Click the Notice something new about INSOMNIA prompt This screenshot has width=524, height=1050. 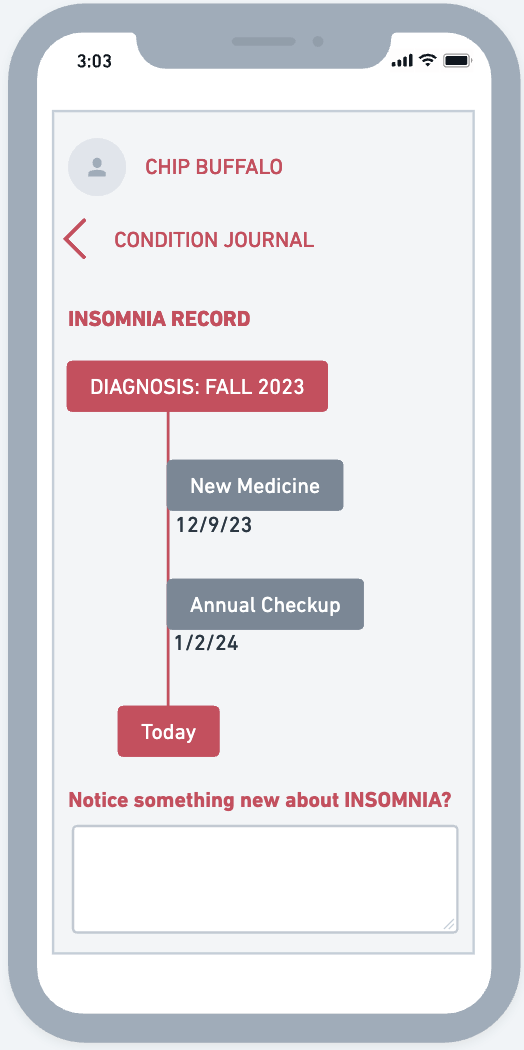point(260,800)
